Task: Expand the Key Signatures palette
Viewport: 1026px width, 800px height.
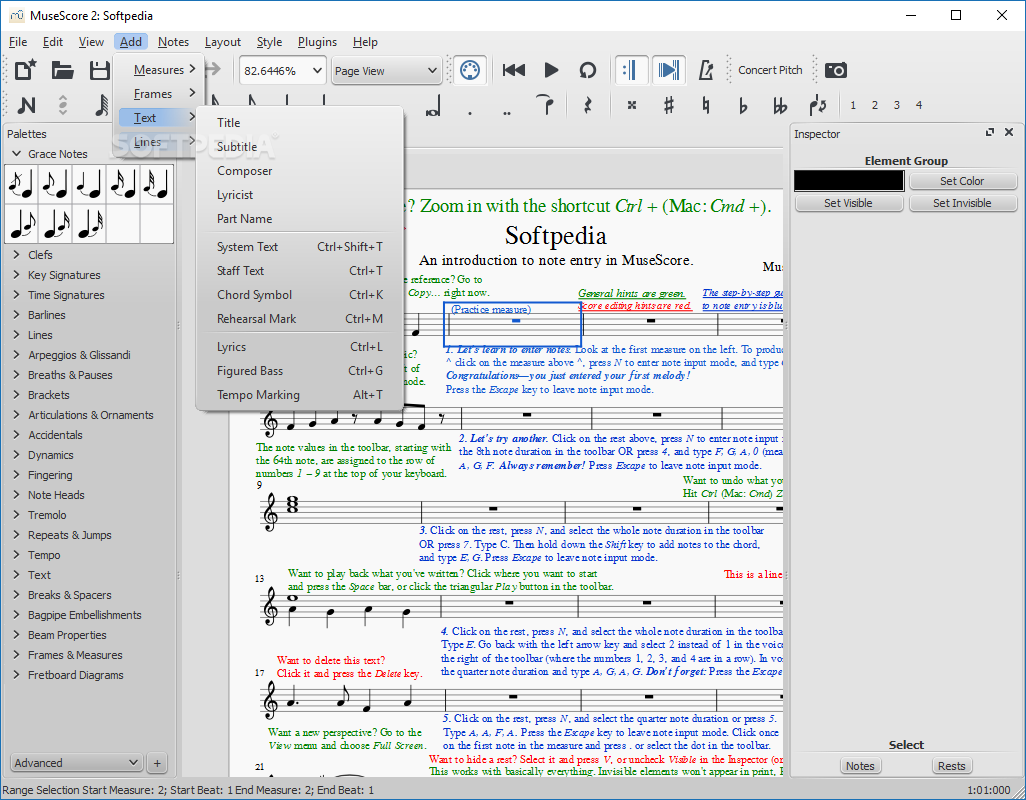Action: 17,275
